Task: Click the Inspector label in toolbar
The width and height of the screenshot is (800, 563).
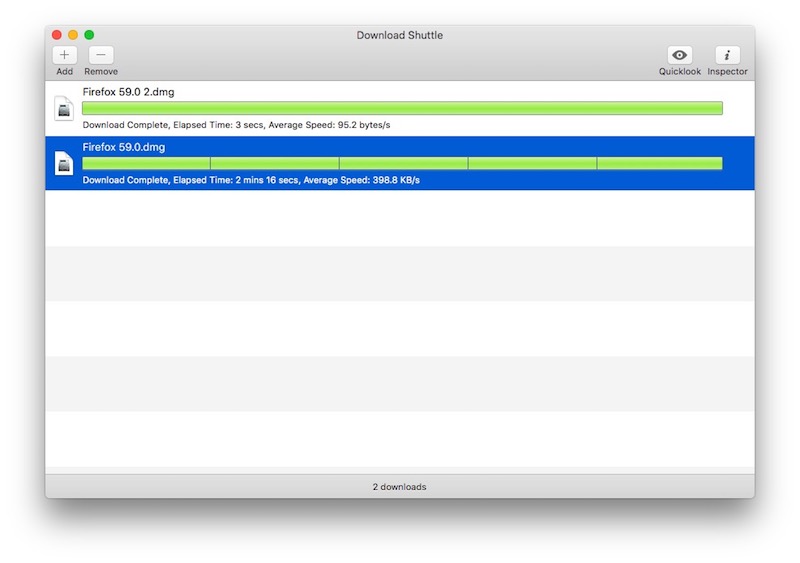Action: [727, 71]
